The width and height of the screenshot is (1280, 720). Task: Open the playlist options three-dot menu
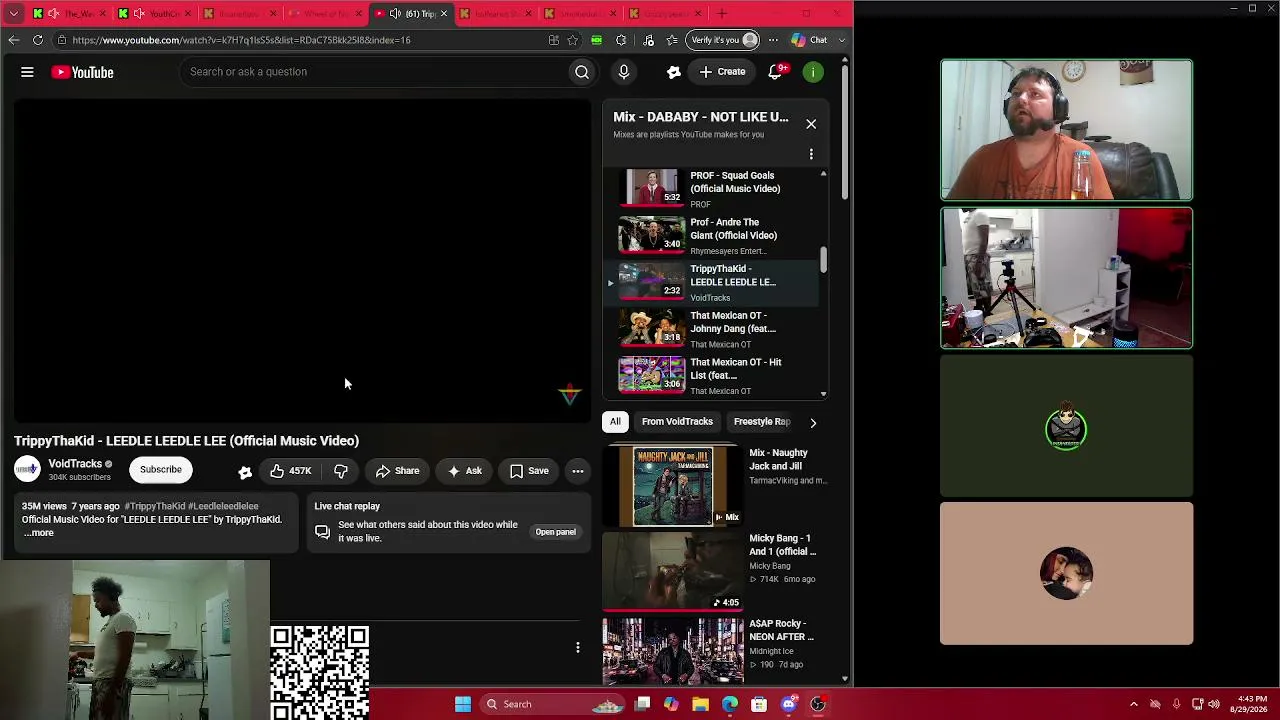(x=811, y=154)
